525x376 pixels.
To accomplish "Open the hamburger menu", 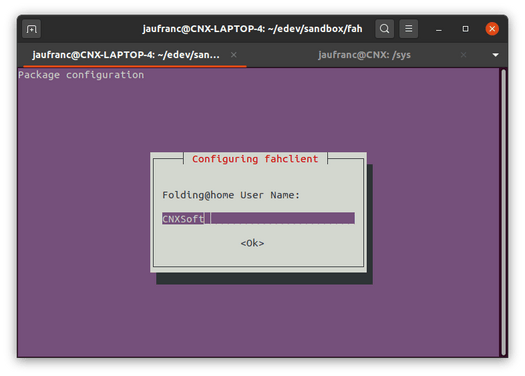I will 408,29.
